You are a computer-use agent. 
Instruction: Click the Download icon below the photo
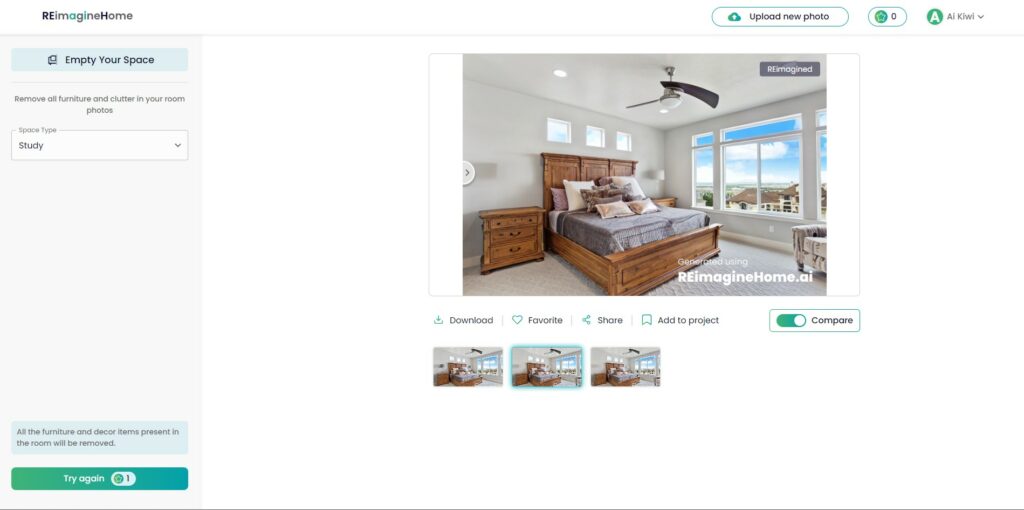pyautogui.click(x=438, y=320)
